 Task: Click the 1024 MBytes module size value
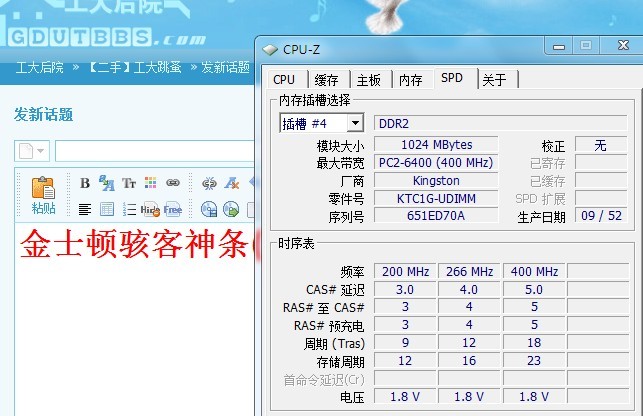coord(436,144)
